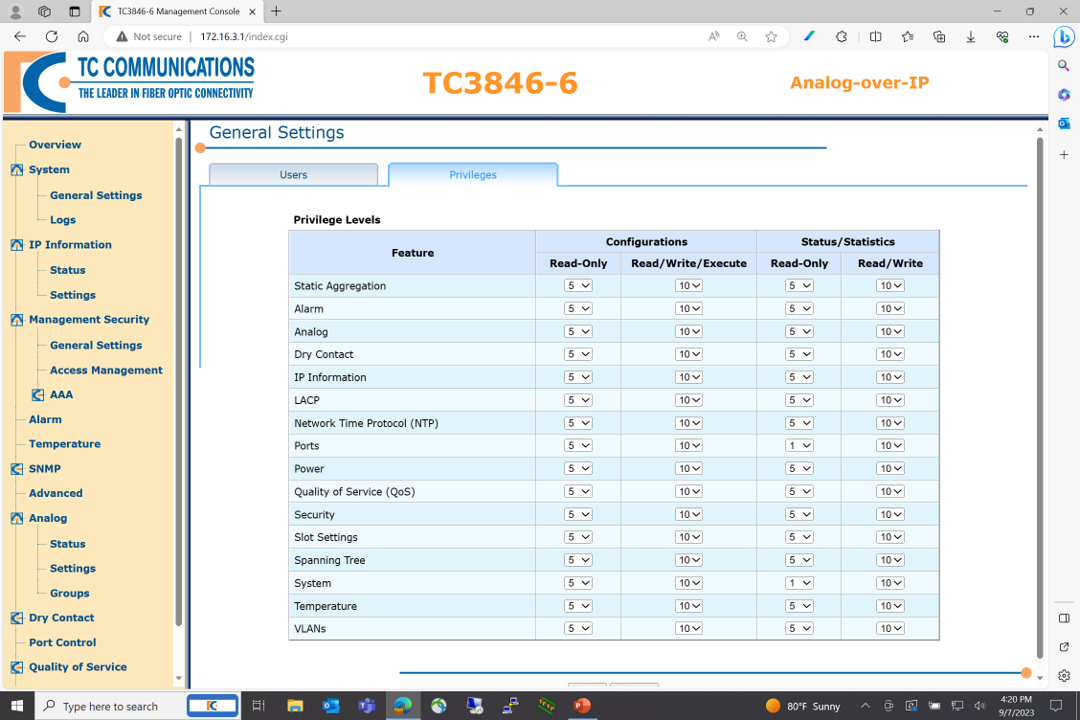
Task: Open the weather widget showing 80°F Sunny
Action: 803,706
